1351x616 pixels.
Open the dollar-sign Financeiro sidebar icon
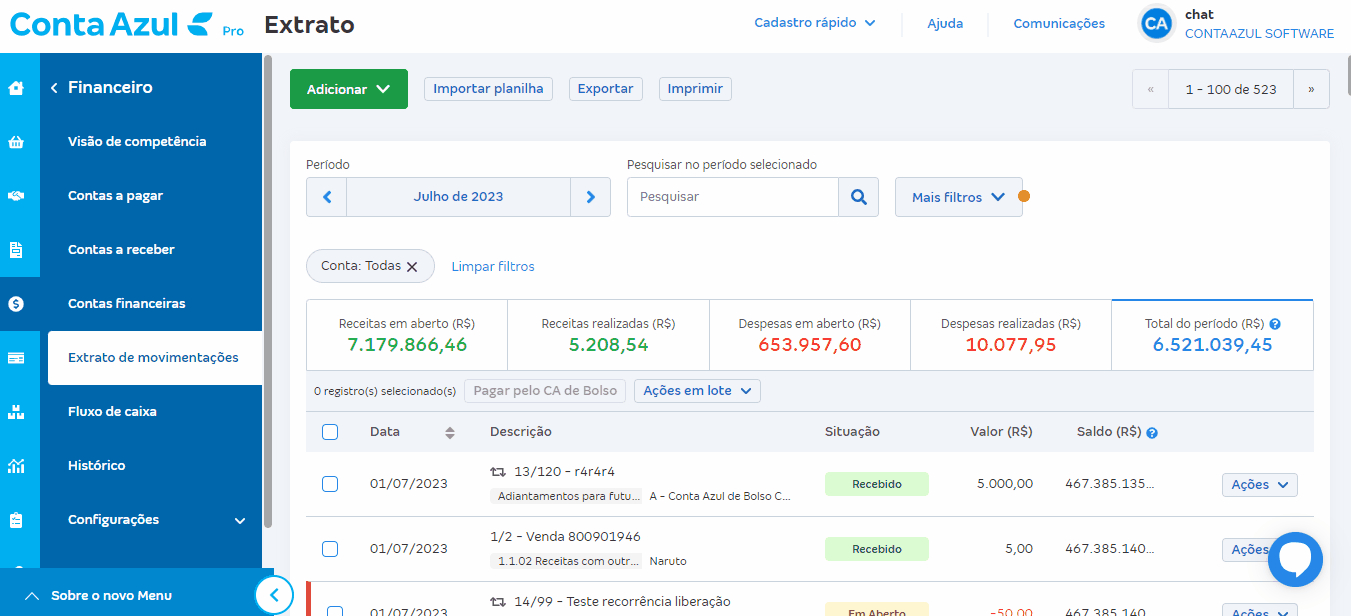click(x=16, y=304)
